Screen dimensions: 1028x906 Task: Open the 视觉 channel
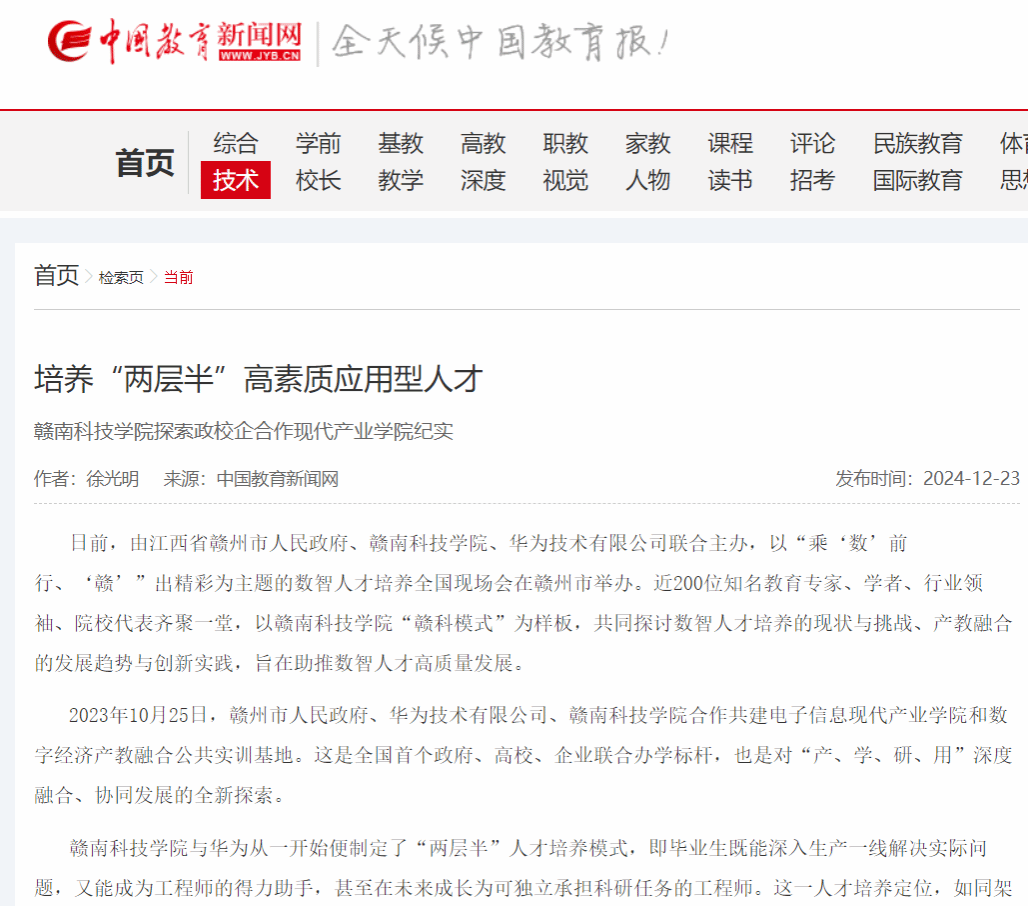click(565, 181)
